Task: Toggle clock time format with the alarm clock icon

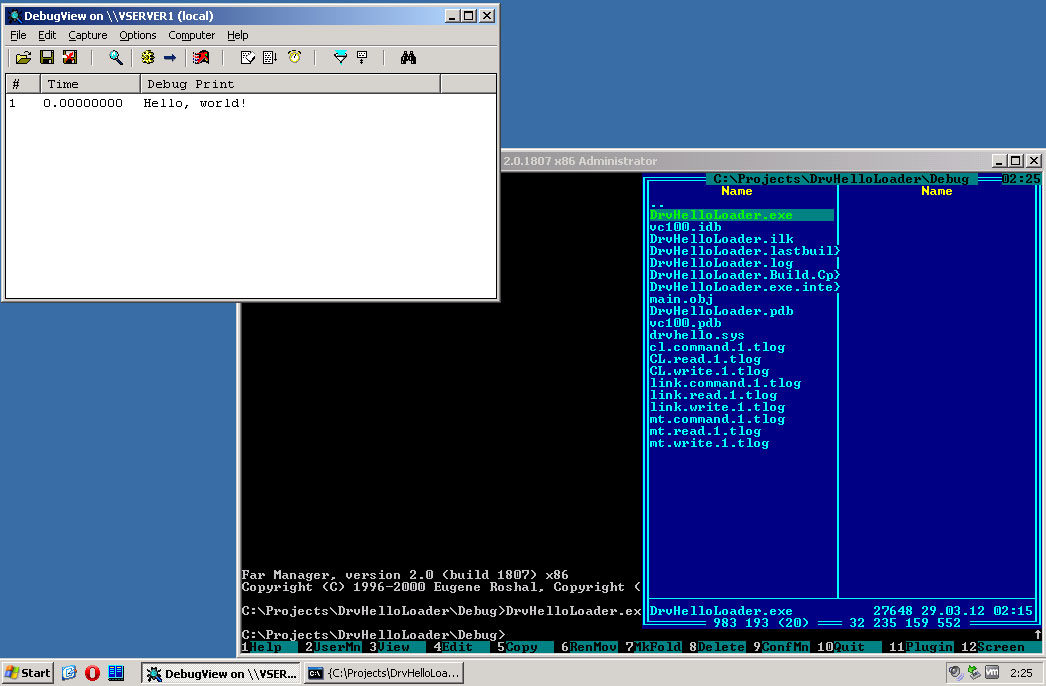Action: pos(294,58)
